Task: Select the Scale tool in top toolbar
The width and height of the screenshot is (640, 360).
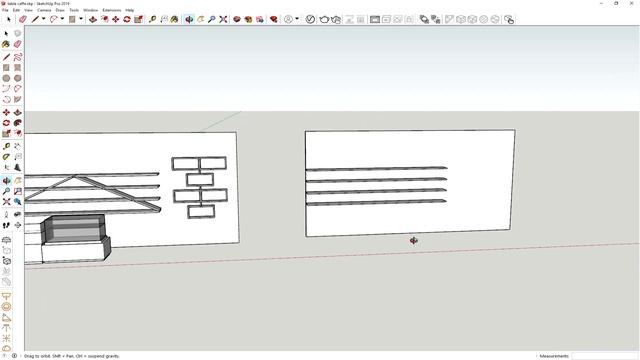Action: click(138, 19)
